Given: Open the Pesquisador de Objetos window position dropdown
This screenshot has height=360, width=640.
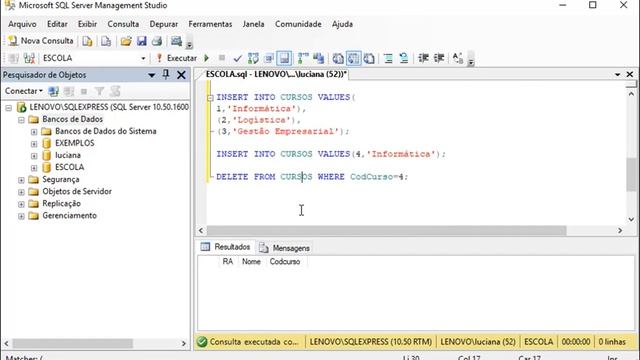Looking at the screenshot, I should (x=151, y=75).
